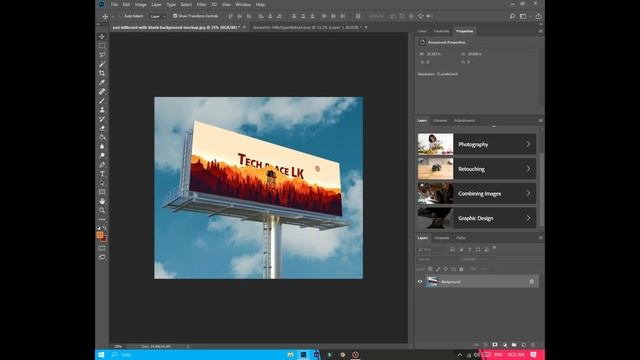Switch to the second open document tab
Viewport: 640px width, 360px height.
306,27
